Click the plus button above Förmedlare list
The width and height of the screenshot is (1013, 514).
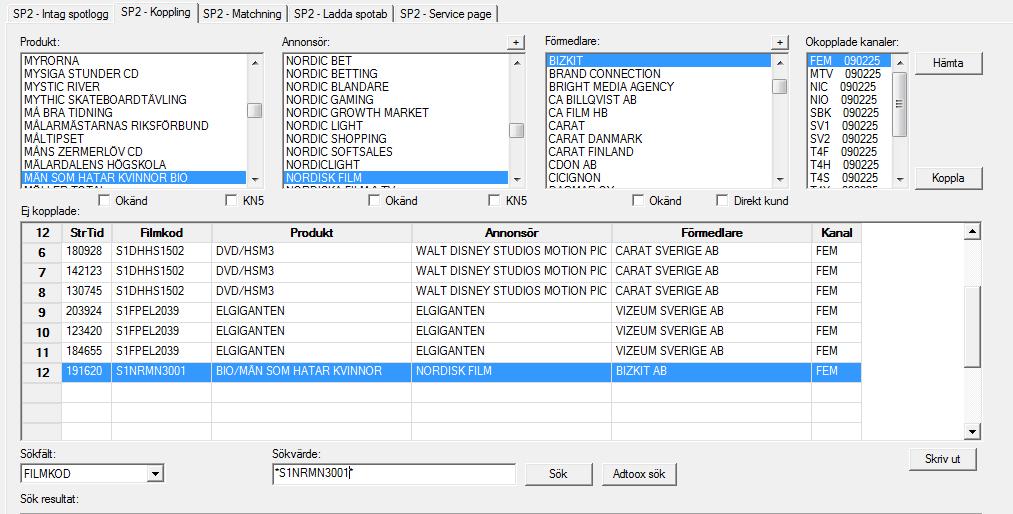tap(780, 43)
